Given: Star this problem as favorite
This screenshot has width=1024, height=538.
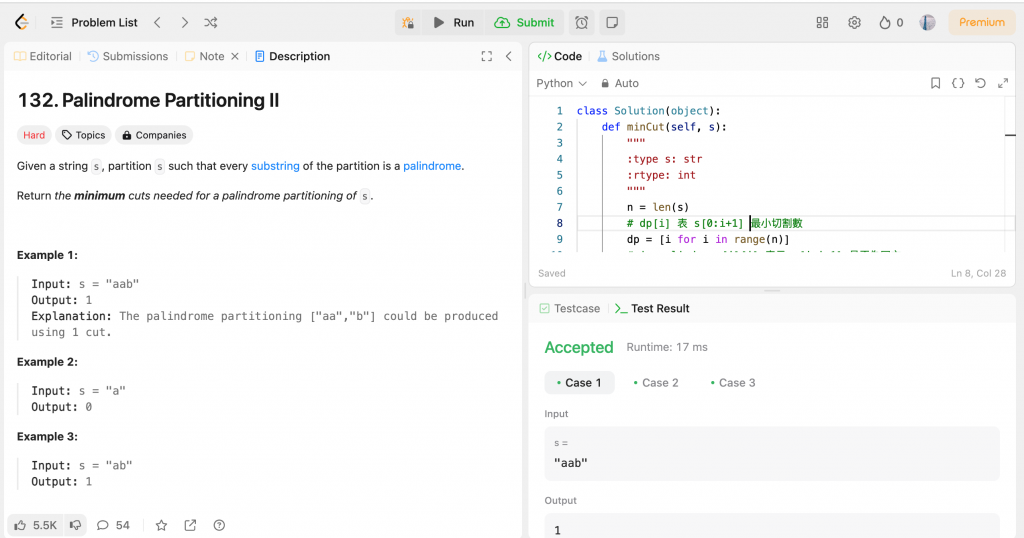Looking at the screenshot, I should [161, 525].
